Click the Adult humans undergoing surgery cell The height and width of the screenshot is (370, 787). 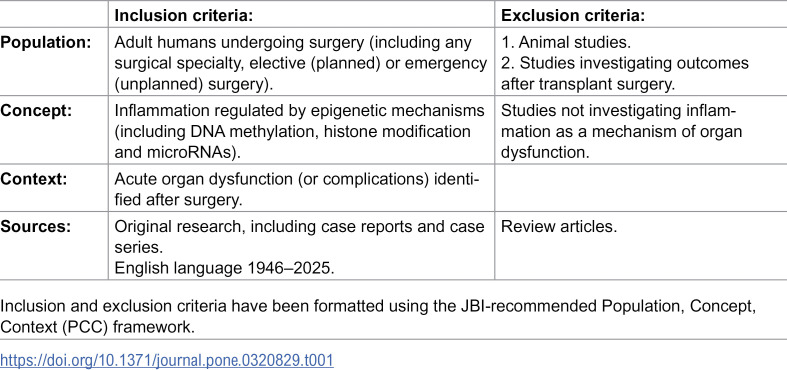point(301,63)
